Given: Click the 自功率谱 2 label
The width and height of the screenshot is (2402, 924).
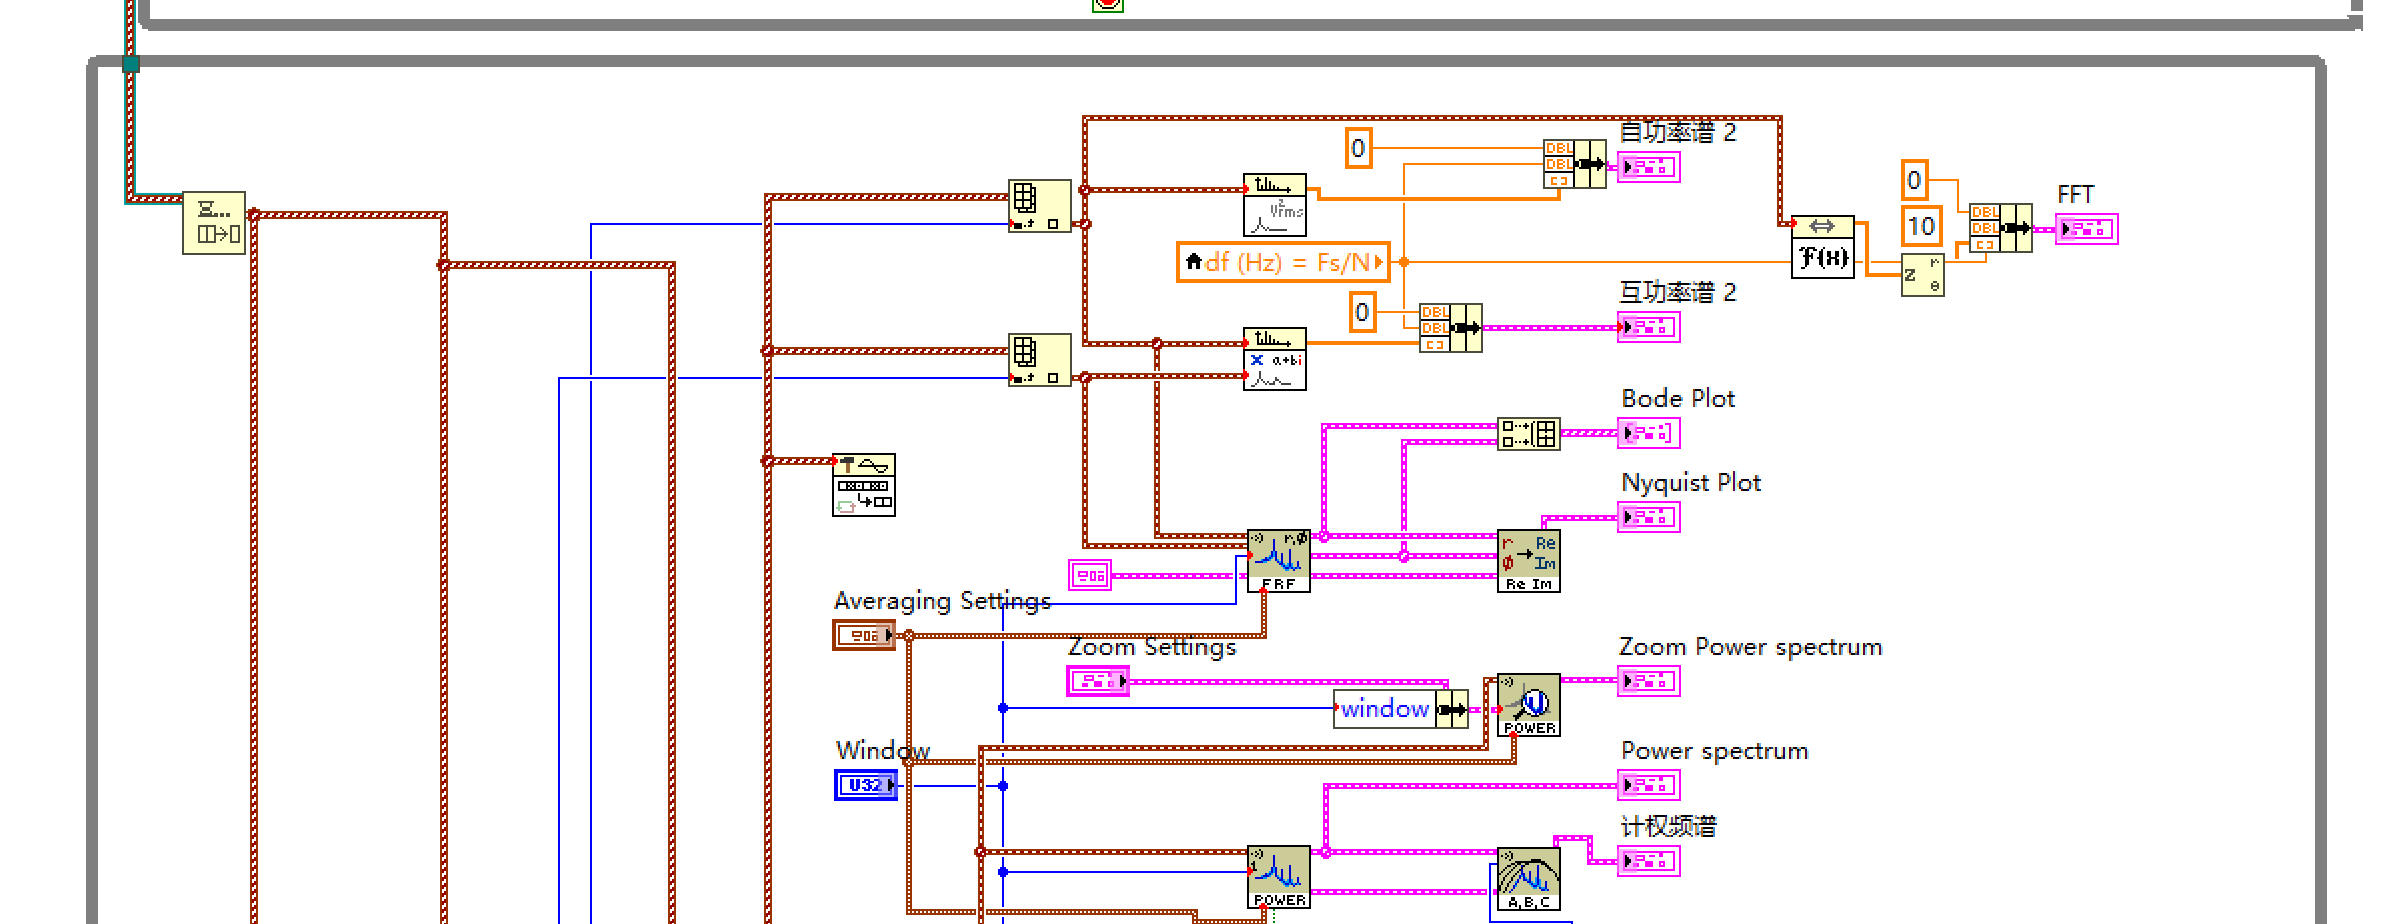Looking at the screenshot, I should pos(1677,132).
